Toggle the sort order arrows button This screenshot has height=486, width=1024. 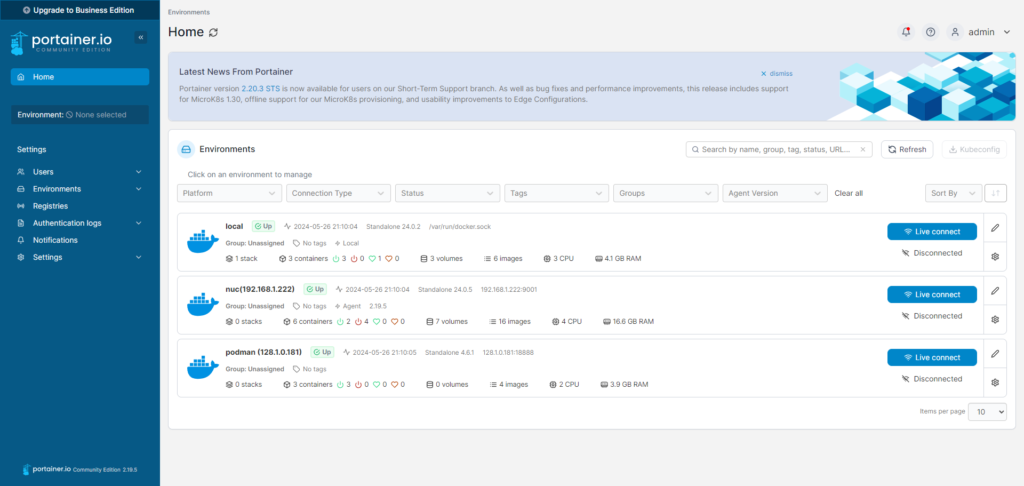[995, 193]
